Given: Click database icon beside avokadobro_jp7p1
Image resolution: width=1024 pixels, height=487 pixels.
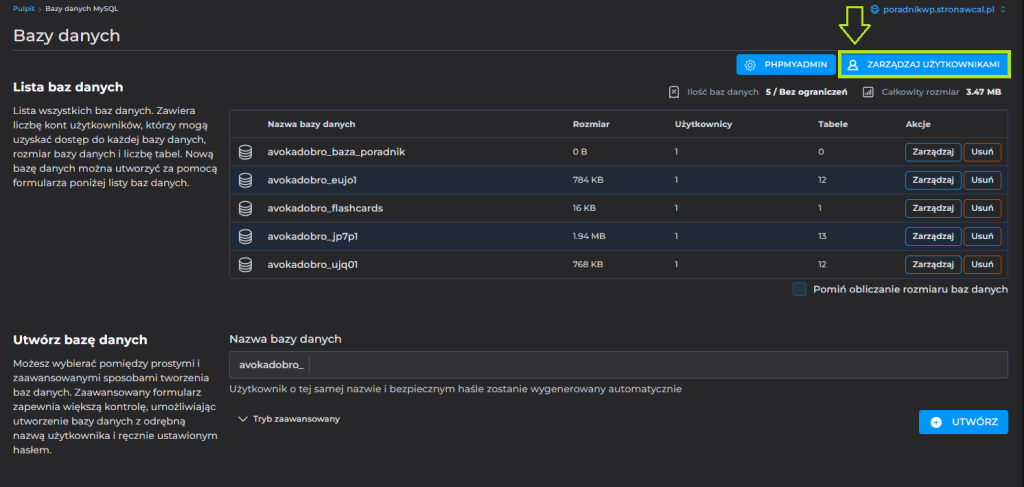Looking at the screenshot, I should click(245, 236).
